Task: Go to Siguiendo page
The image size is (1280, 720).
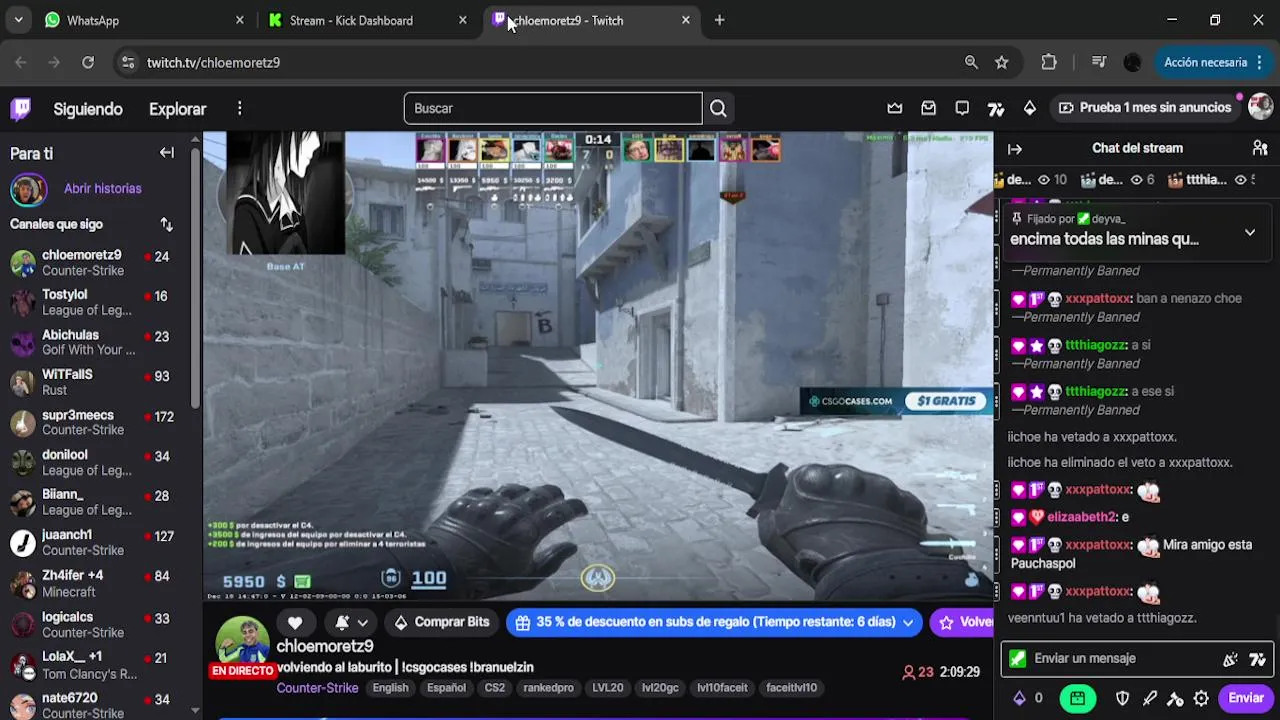Action: 88,109
